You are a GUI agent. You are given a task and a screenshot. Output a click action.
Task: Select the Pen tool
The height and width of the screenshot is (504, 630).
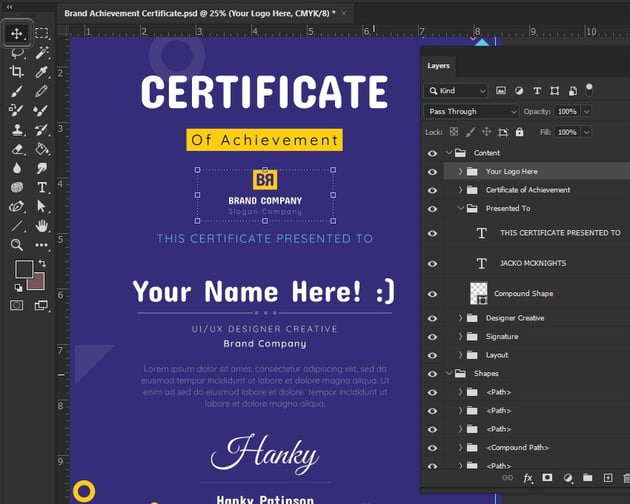pyautogui.click(x=17, y=207)
